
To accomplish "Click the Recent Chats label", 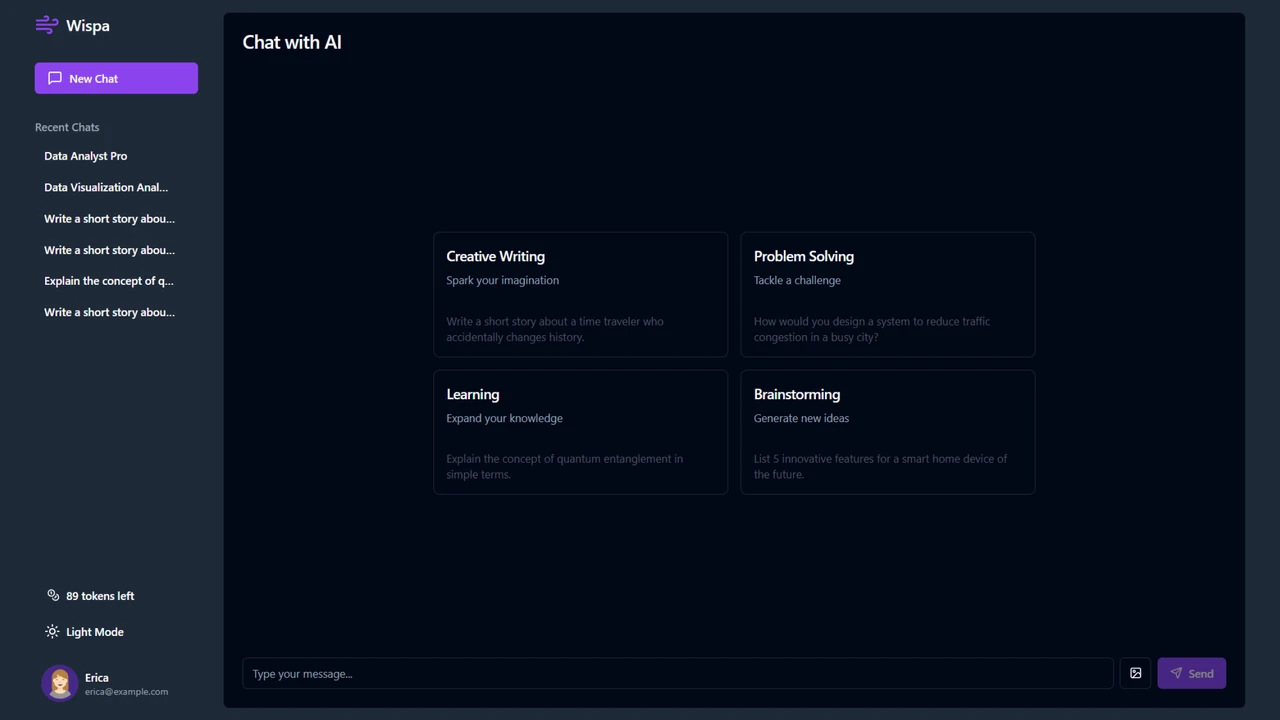I will (67, 127).
